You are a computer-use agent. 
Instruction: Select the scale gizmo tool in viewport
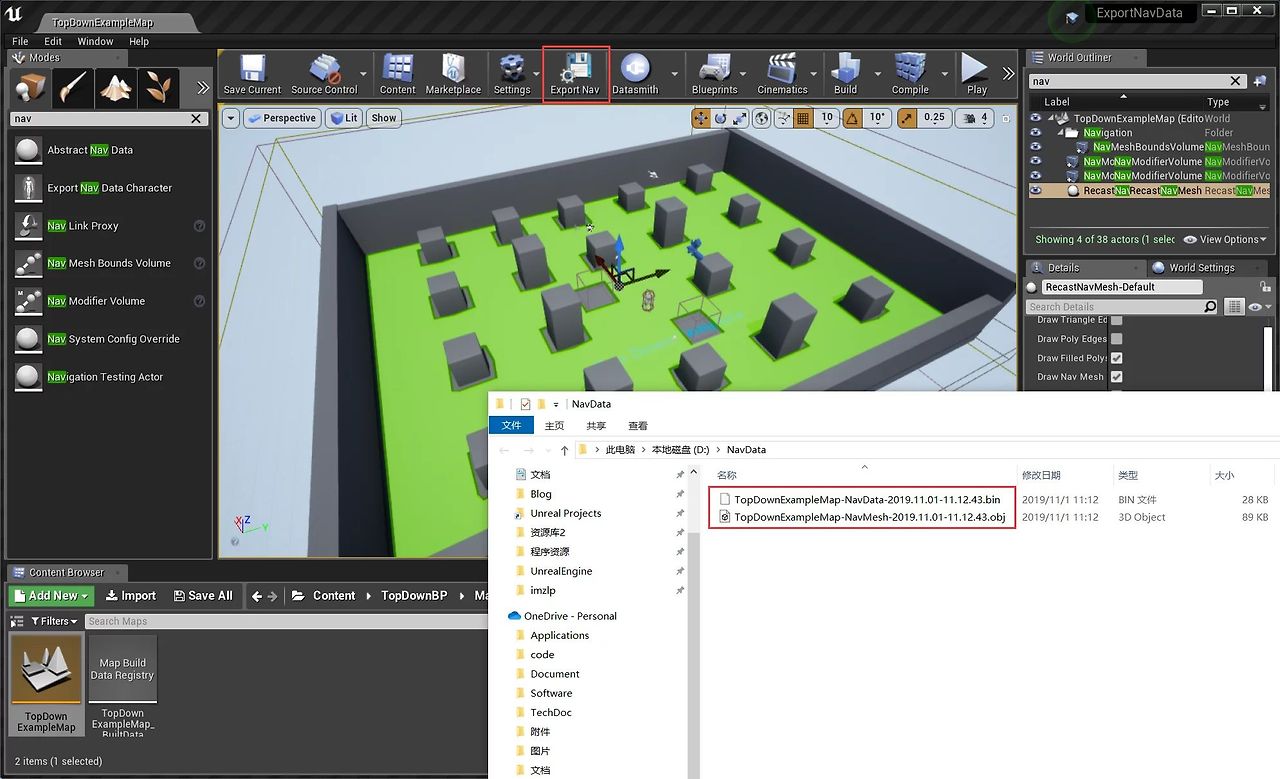coord(739,118)
